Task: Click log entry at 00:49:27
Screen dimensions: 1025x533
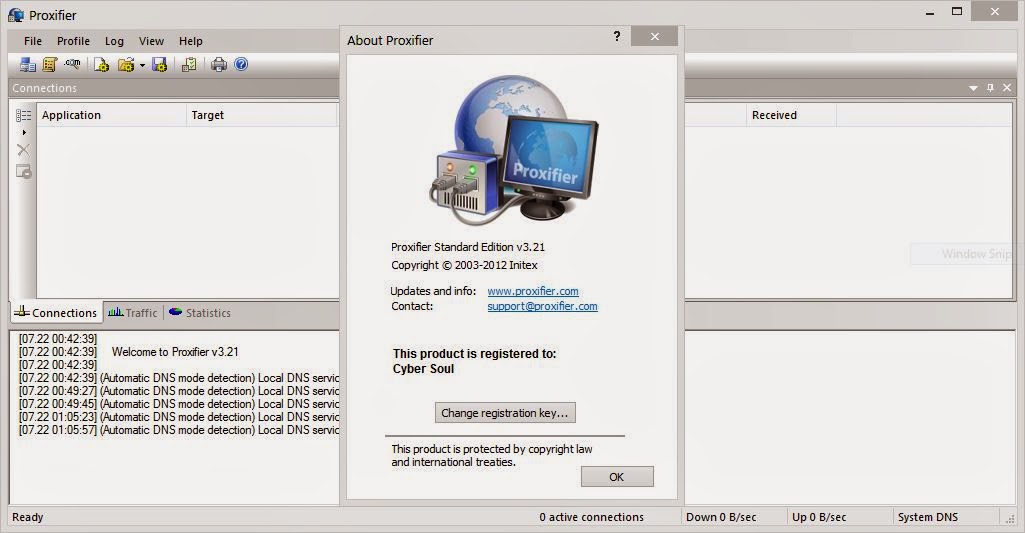Action: tap(179, 391)
